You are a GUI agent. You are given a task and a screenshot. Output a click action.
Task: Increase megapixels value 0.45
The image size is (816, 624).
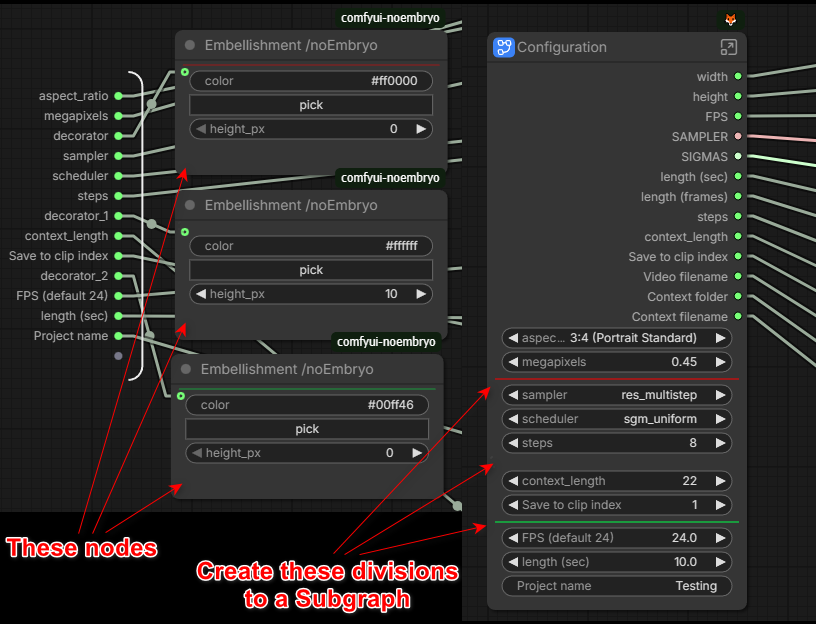click(720, 362)
